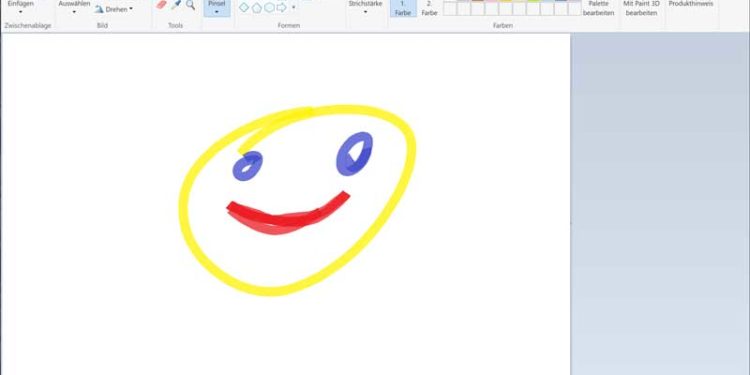Screen dimensions: 750x375
Task: Activate the 1. Farbe selector
Action: click(x=403, y=9)
